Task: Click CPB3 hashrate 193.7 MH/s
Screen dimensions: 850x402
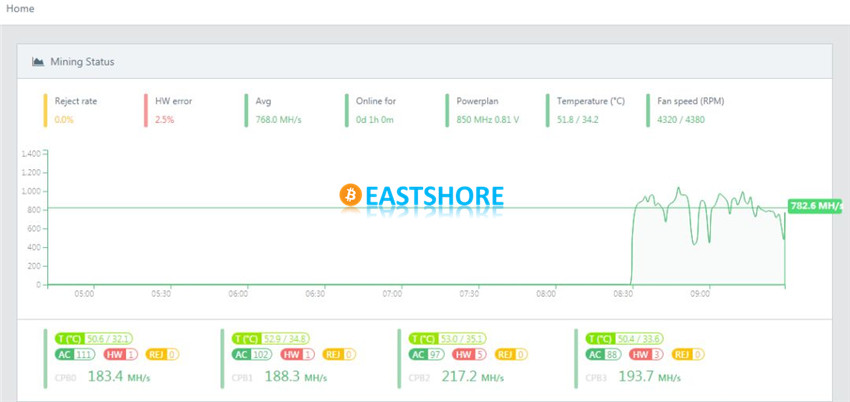Action: (x=649, y=376)
